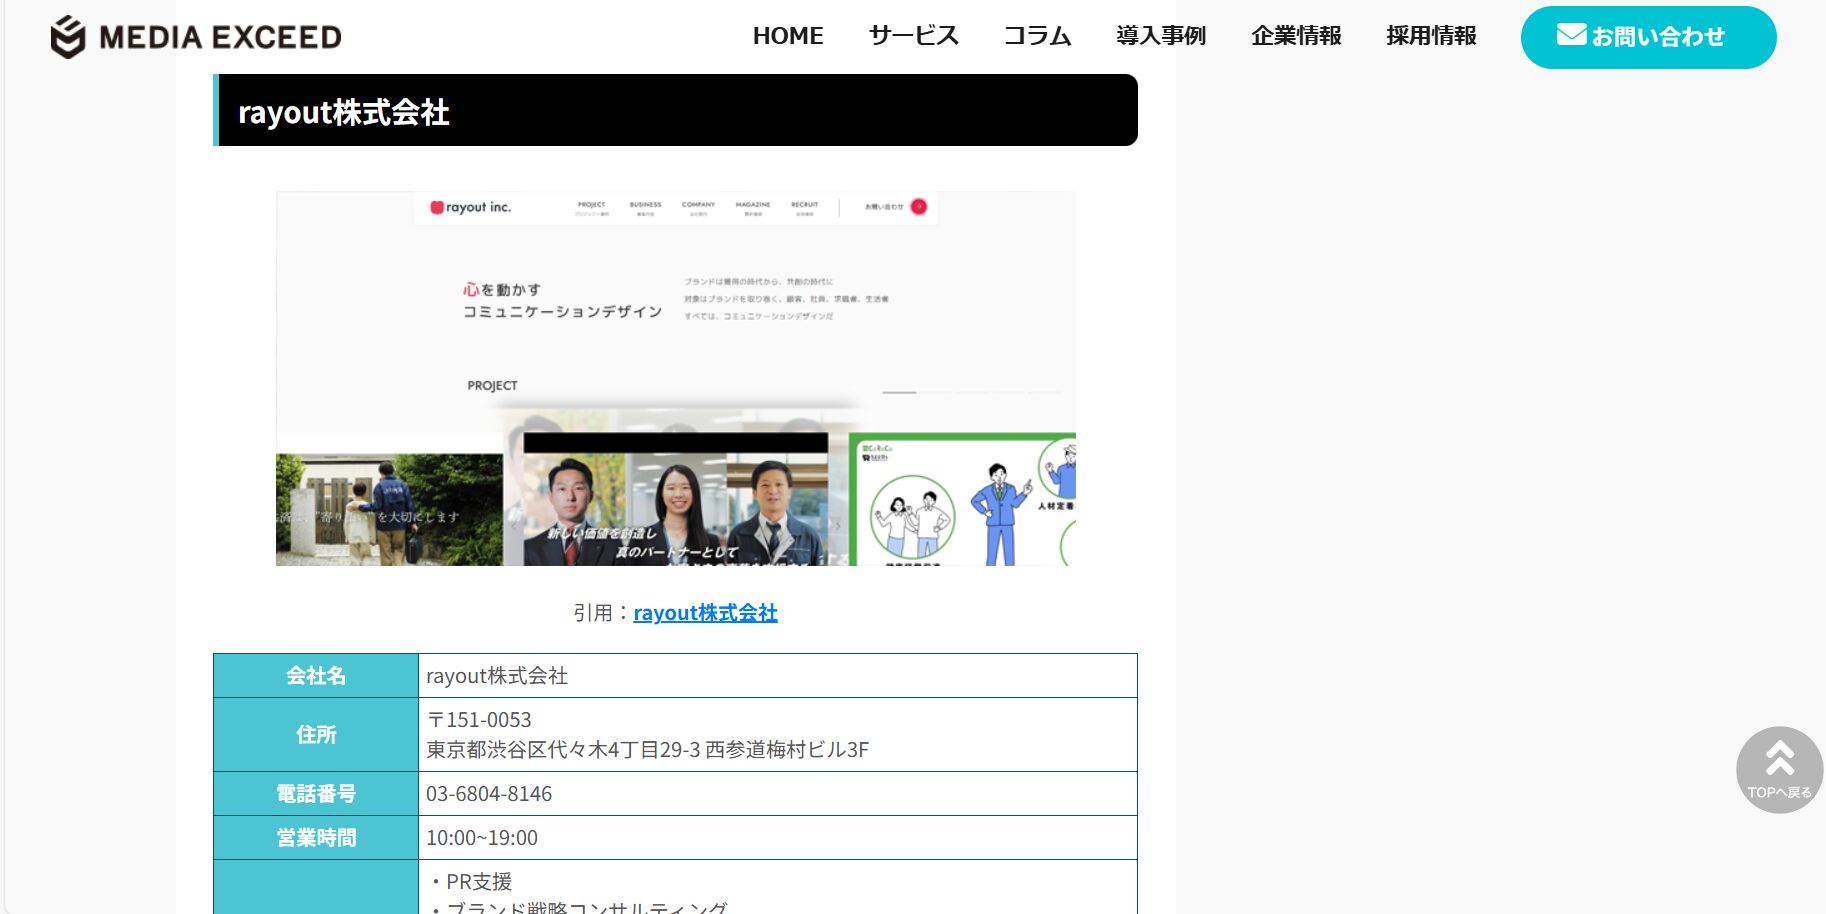Open the HOME menu item
The image size is (1826, 914).
pos(788,36)
